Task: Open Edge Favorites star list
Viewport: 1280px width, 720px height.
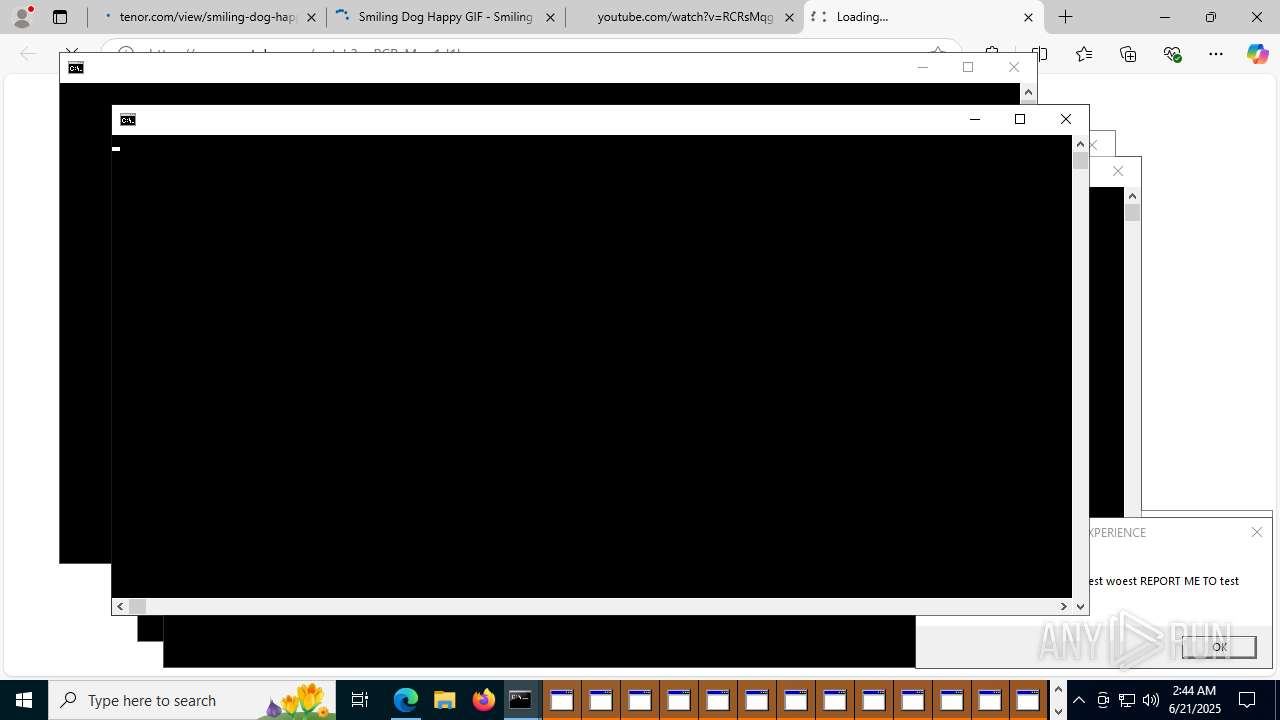Action: click(x=1084, y=54)
